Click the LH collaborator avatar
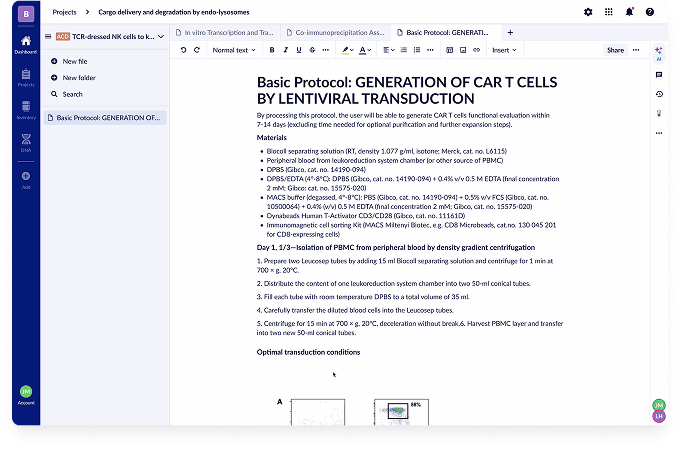This screenshot has height=450, width=680. pyautogui.click(x=659, y=416)
